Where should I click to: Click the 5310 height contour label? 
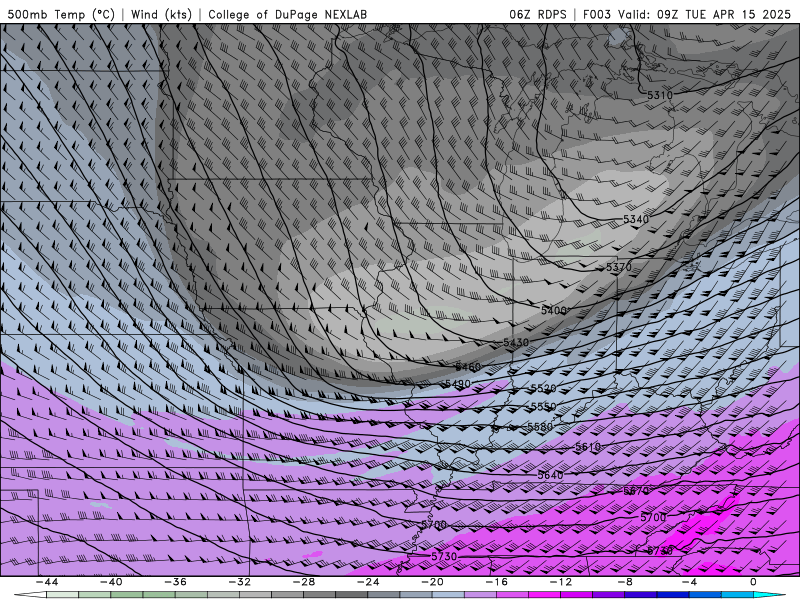click(660, 95)
